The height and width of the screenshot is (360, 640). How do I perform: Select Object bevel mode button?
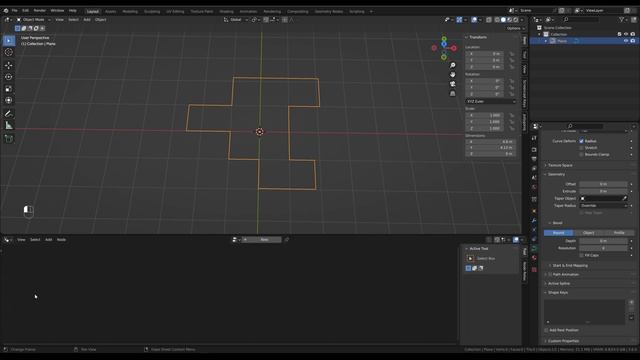coord(589,233)
